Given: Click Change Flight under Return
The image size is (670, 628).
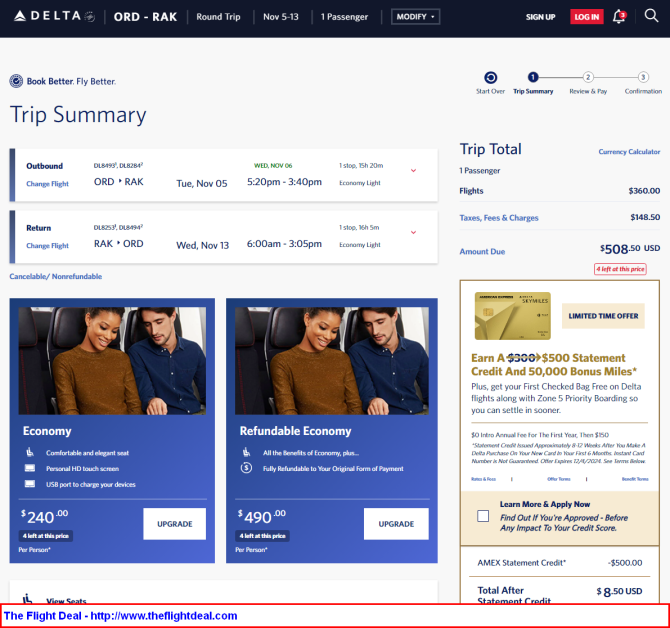Looking at the screenshot, I should [x=47, y=246].
